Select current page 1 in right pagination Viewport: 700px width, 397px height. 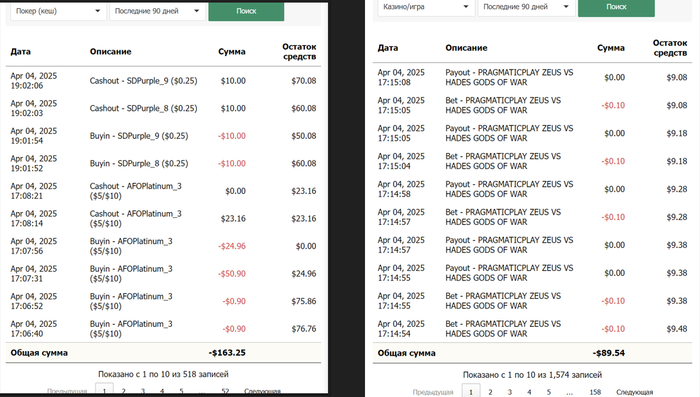[471, 392]
